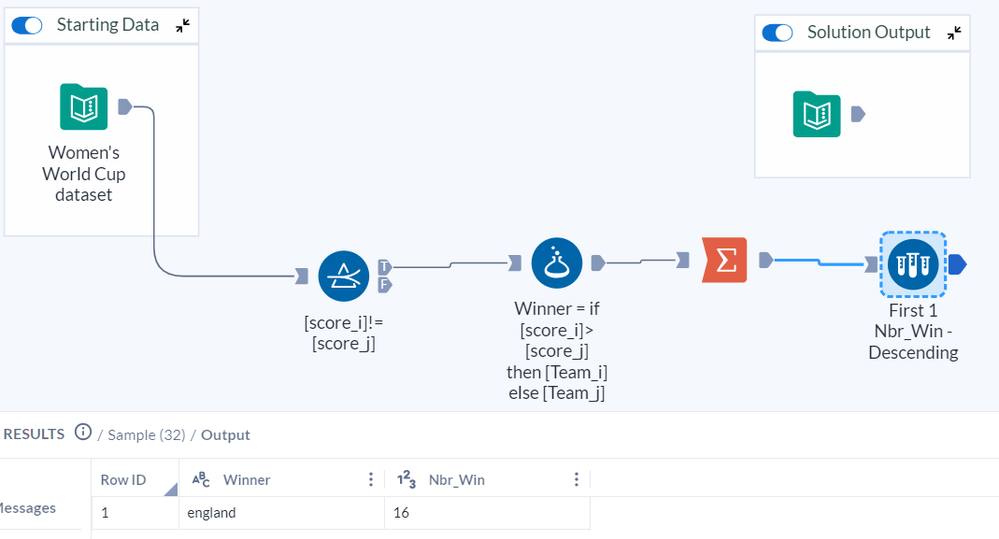
Task: Open the Nbr_Win column options menu
Action: tap(576, 480)
